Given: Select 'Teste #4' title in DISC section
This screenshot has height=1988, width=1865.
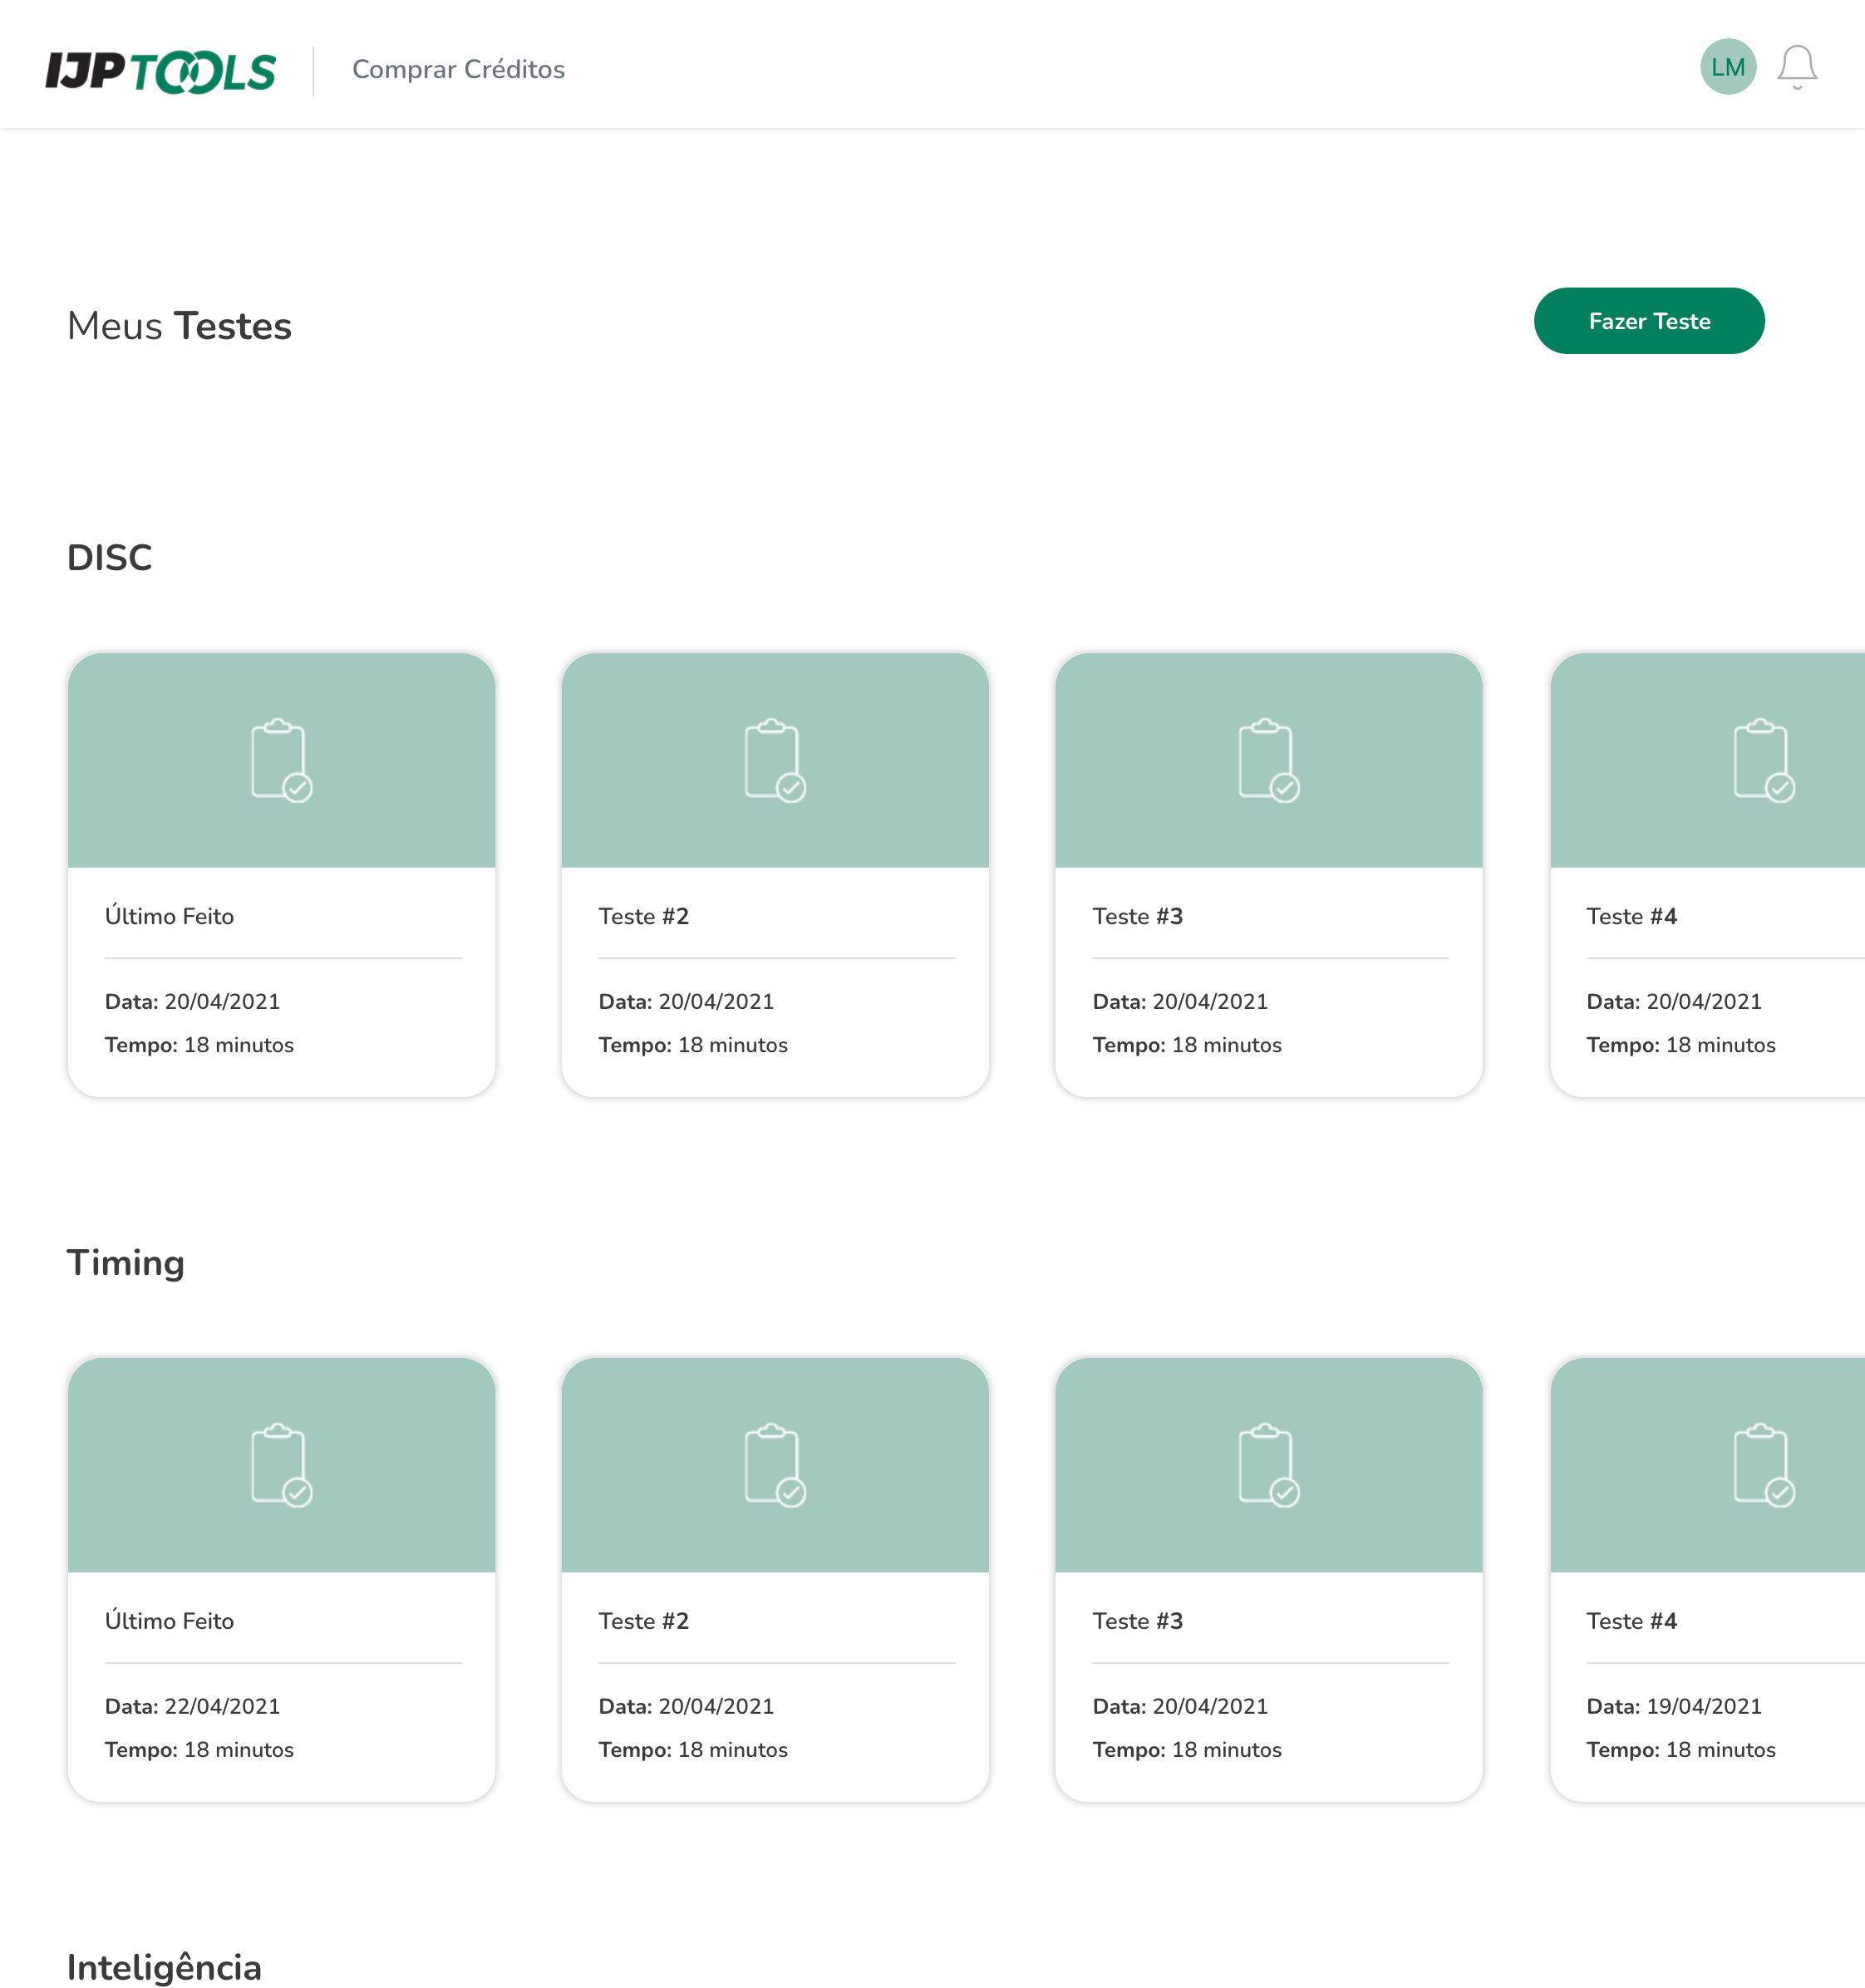Looking at the screenshot, I should click(1631, 916).
